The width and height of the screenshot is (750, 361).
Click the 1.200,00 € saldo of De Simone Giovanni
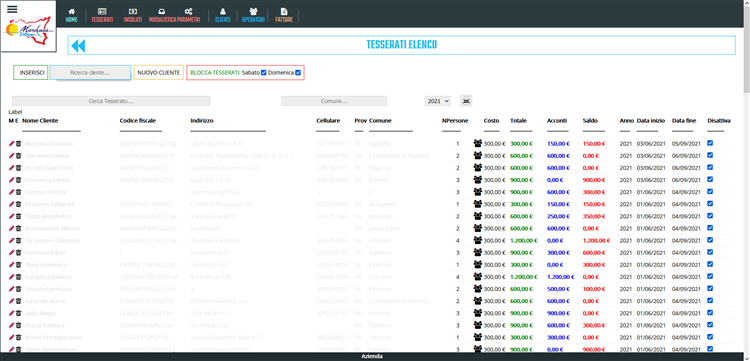tap(596, 241)
